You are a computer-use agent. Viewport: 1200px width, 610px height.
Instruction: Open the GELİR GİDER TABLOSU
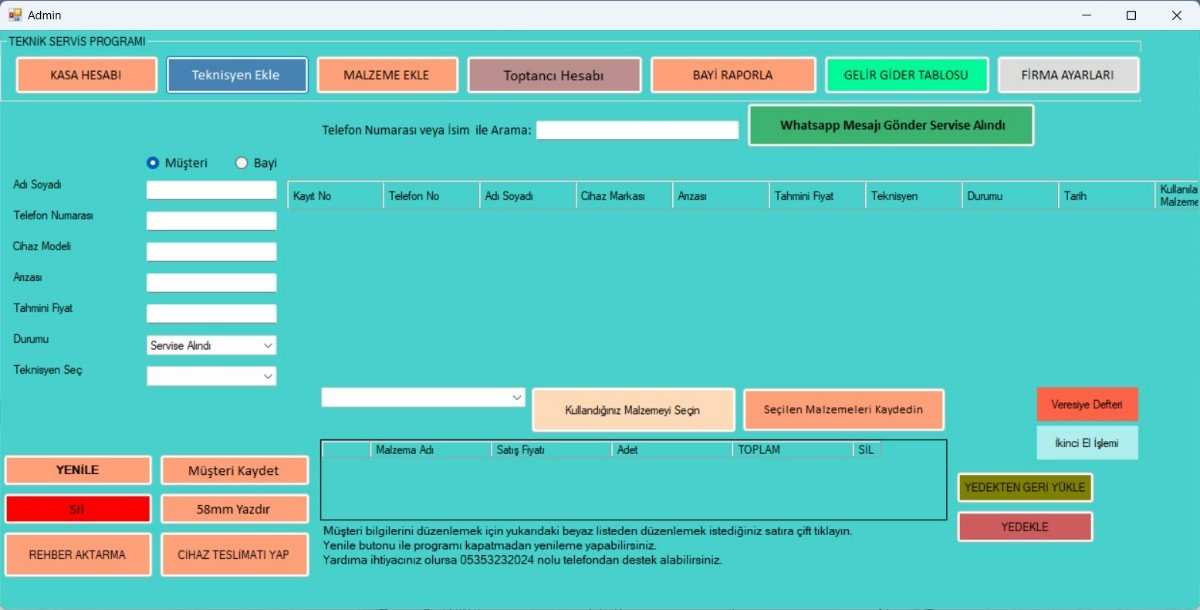click(906, 74)
